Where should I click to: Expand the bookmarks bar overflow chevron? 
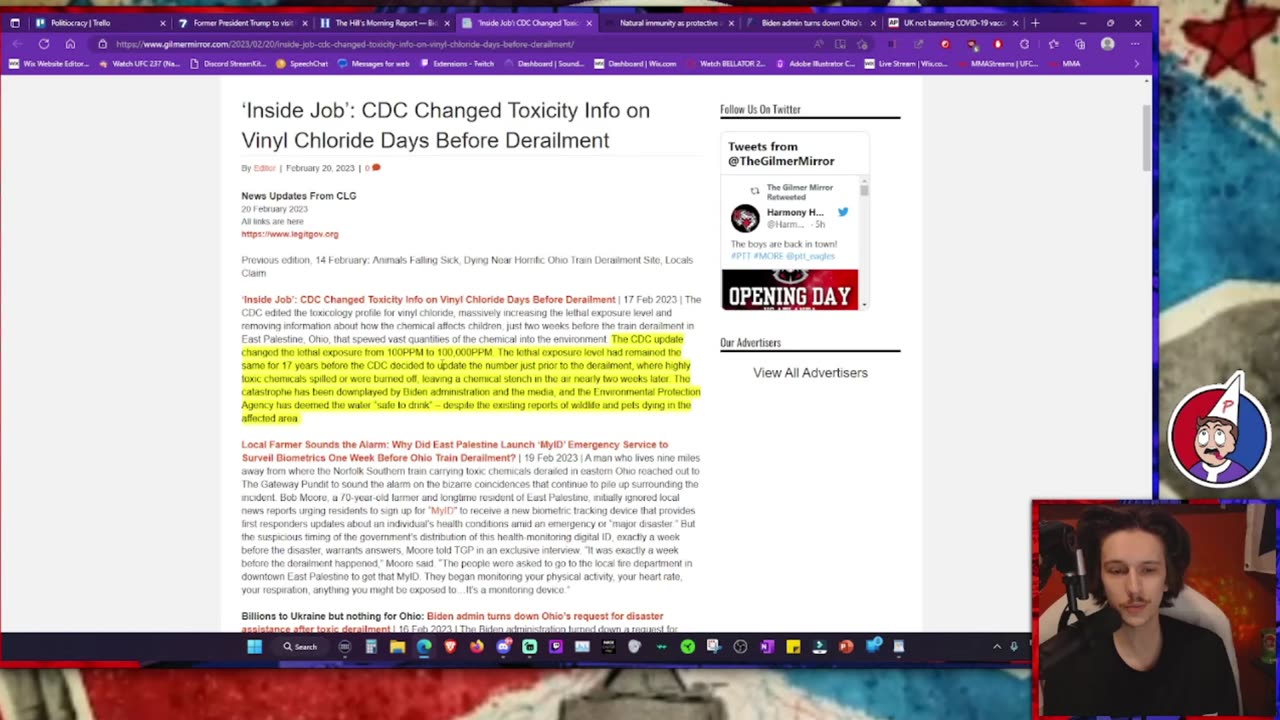pos(1136,64)
